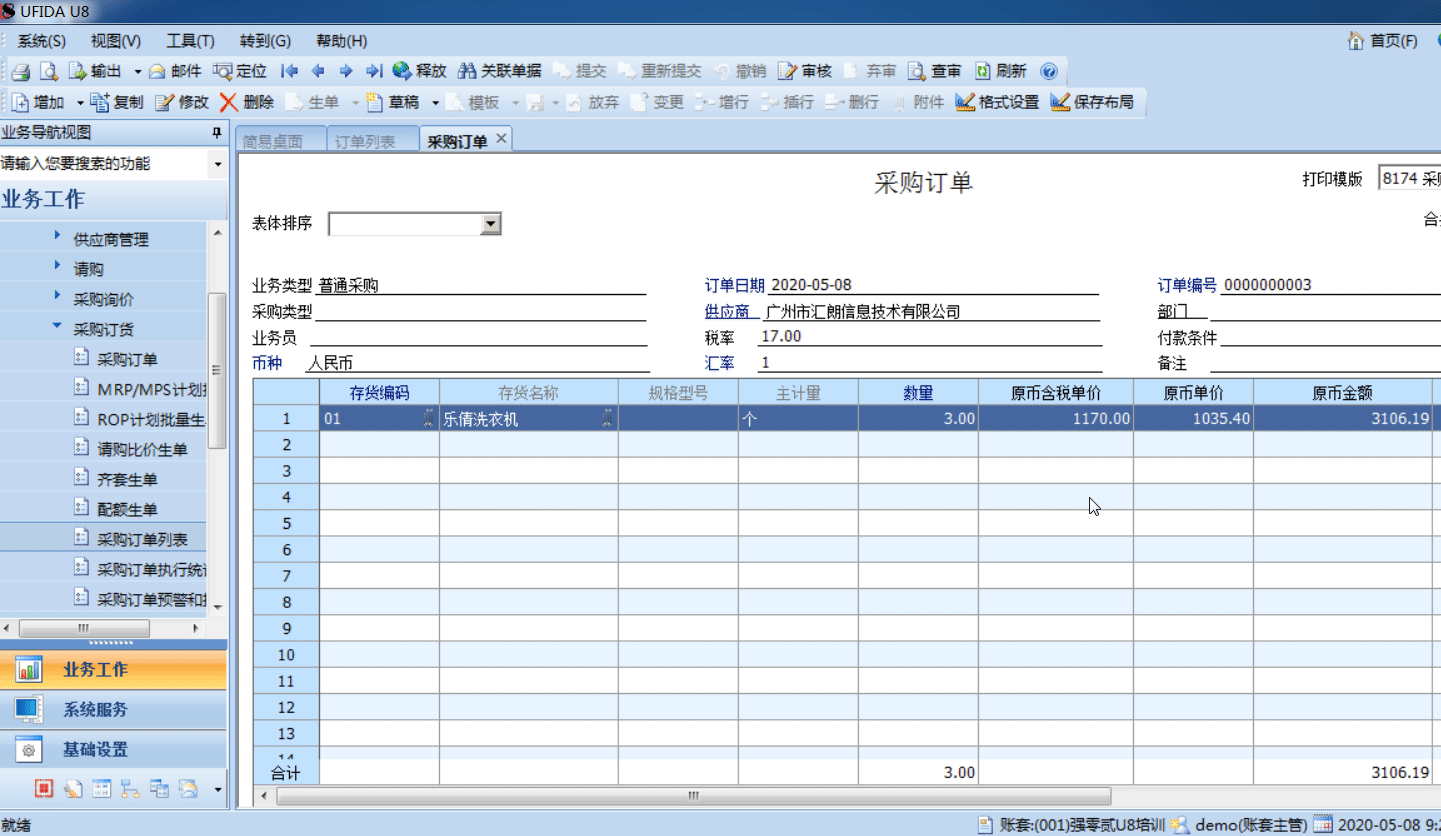Open the 输出 dropdown arrow
Screen dimensions: 1441x836
tap(137, 72)
